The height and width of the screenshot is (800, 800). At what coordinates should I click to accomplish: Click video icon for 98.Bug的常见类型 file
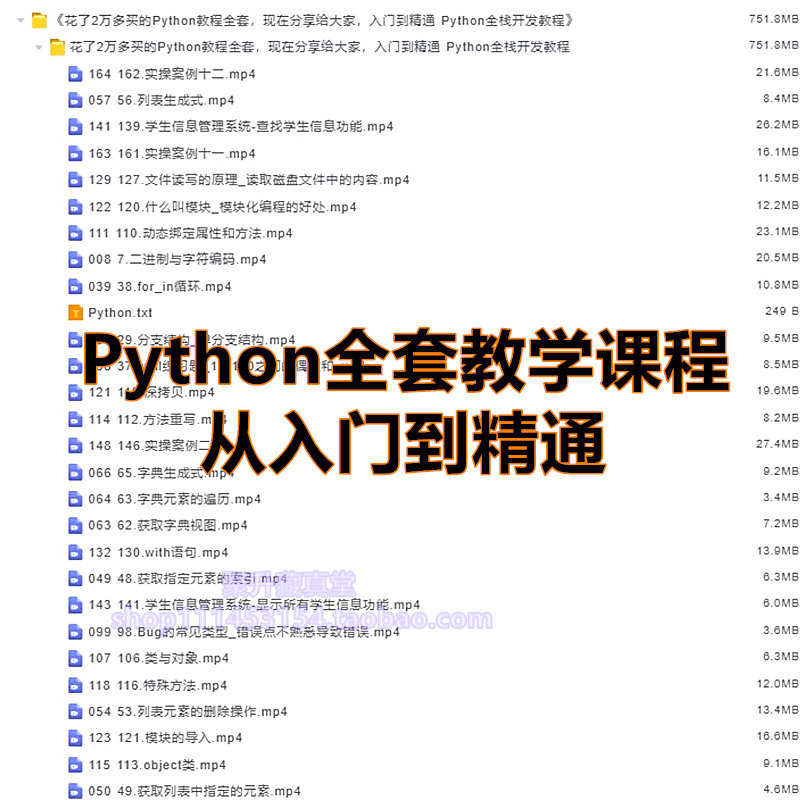(x=75, y=632)
